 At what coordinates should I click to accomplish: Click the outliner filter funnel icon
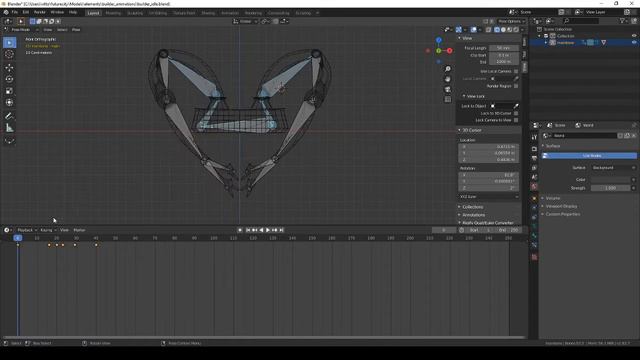coord(622,21)
